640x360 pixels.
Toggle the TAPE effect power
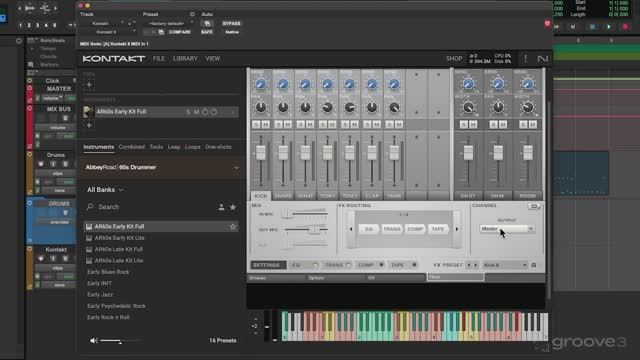click(414, 265)
